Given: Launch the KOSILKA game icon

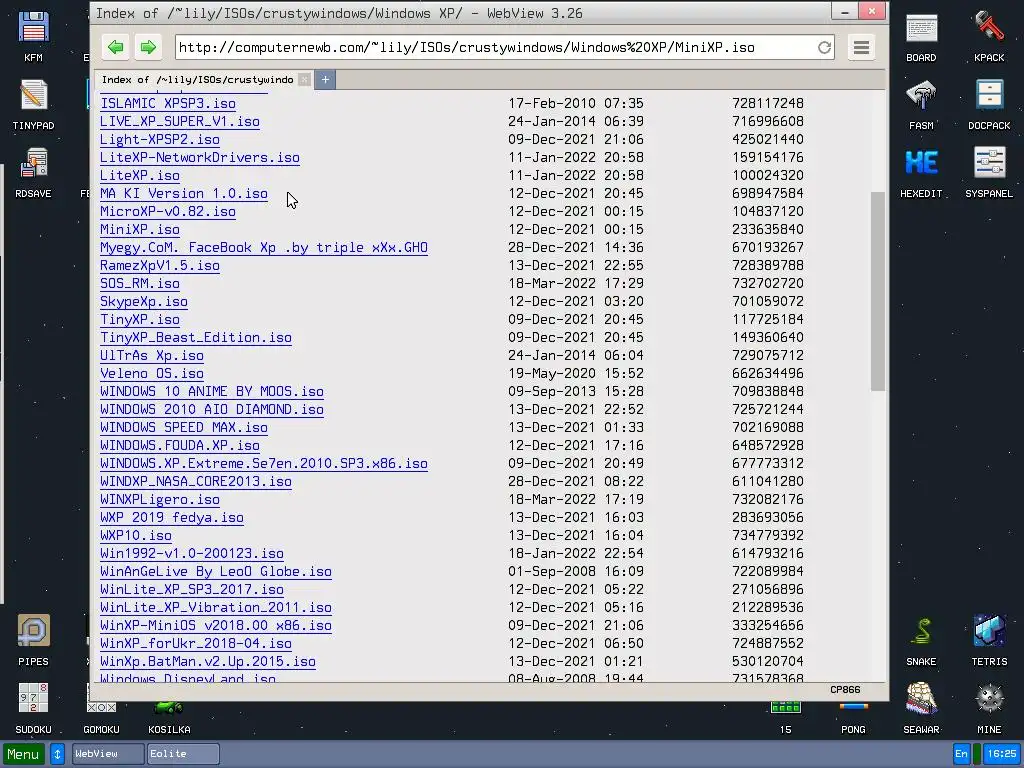Looking at the screenshot, I should pyautogui.click(x=169, y=717).
